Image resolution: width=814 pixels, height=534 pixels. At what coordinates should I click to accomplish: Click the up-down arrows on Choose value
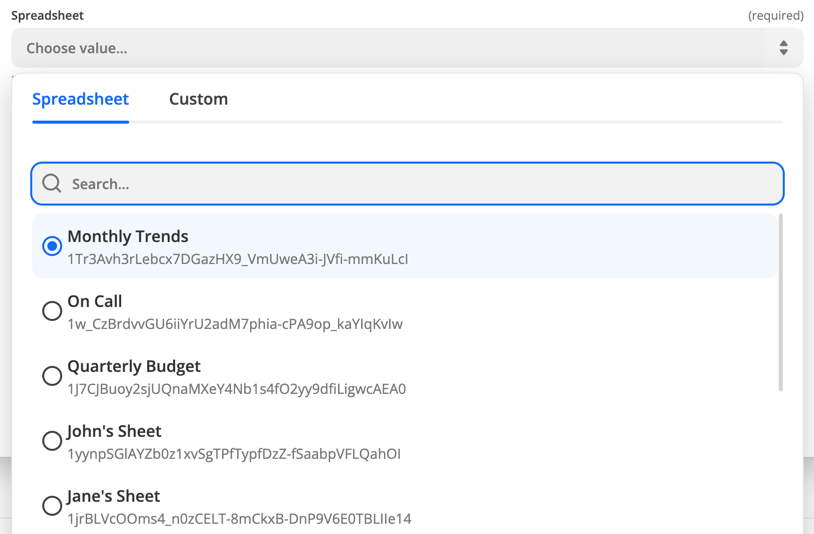coord(783,48)
